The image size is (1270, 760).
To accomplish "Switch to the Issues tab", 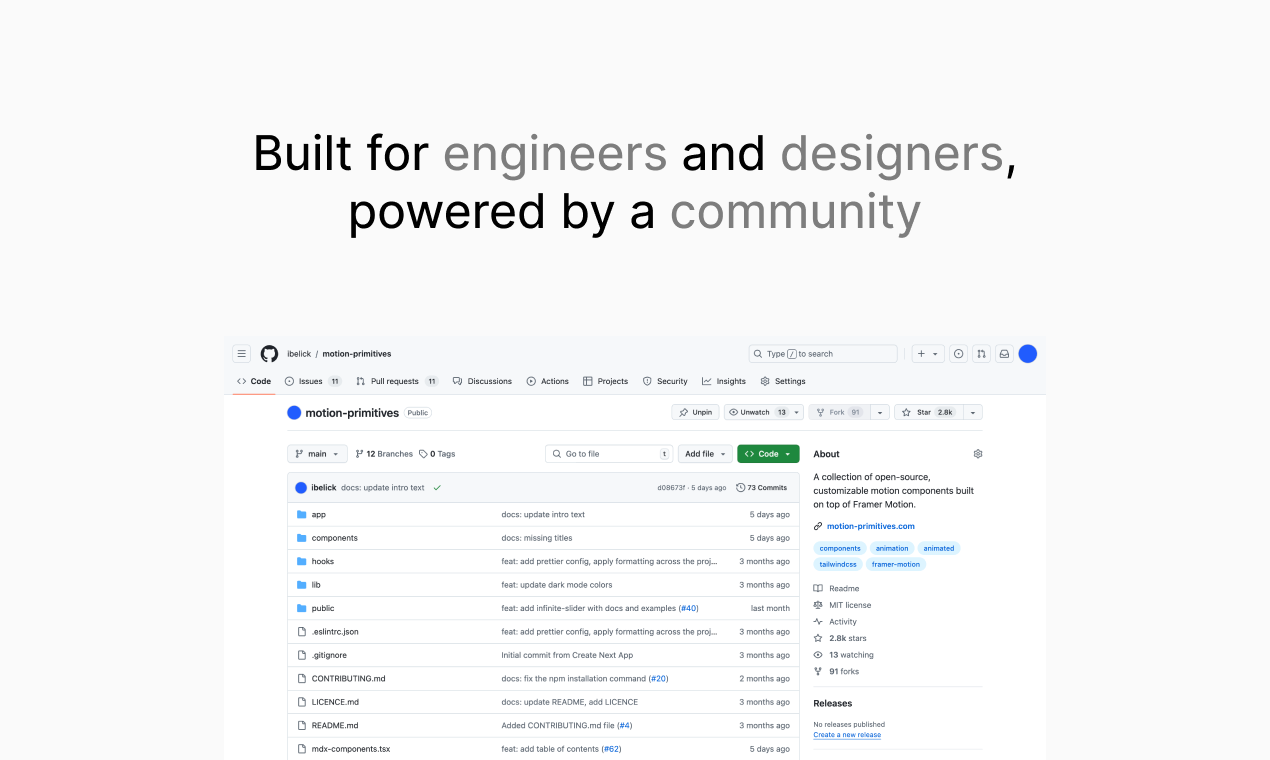I will 313,381.
